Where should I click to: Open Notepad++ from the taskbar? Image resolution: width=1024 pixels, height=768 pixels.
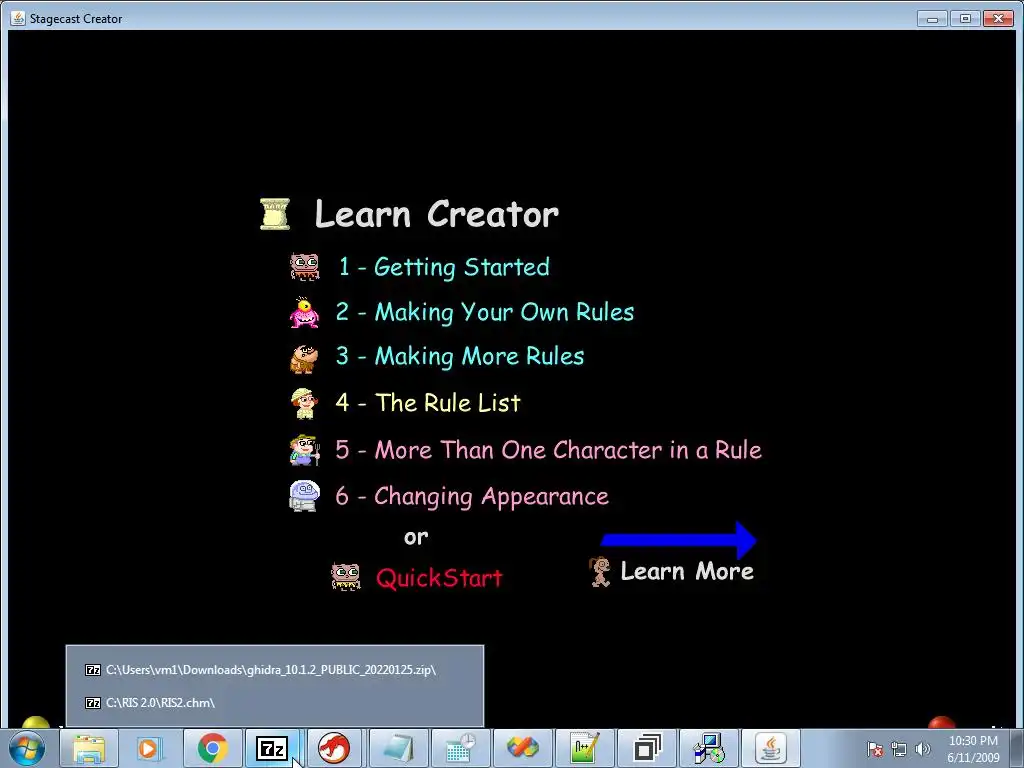pyautogui.click(x=583, y=749)
